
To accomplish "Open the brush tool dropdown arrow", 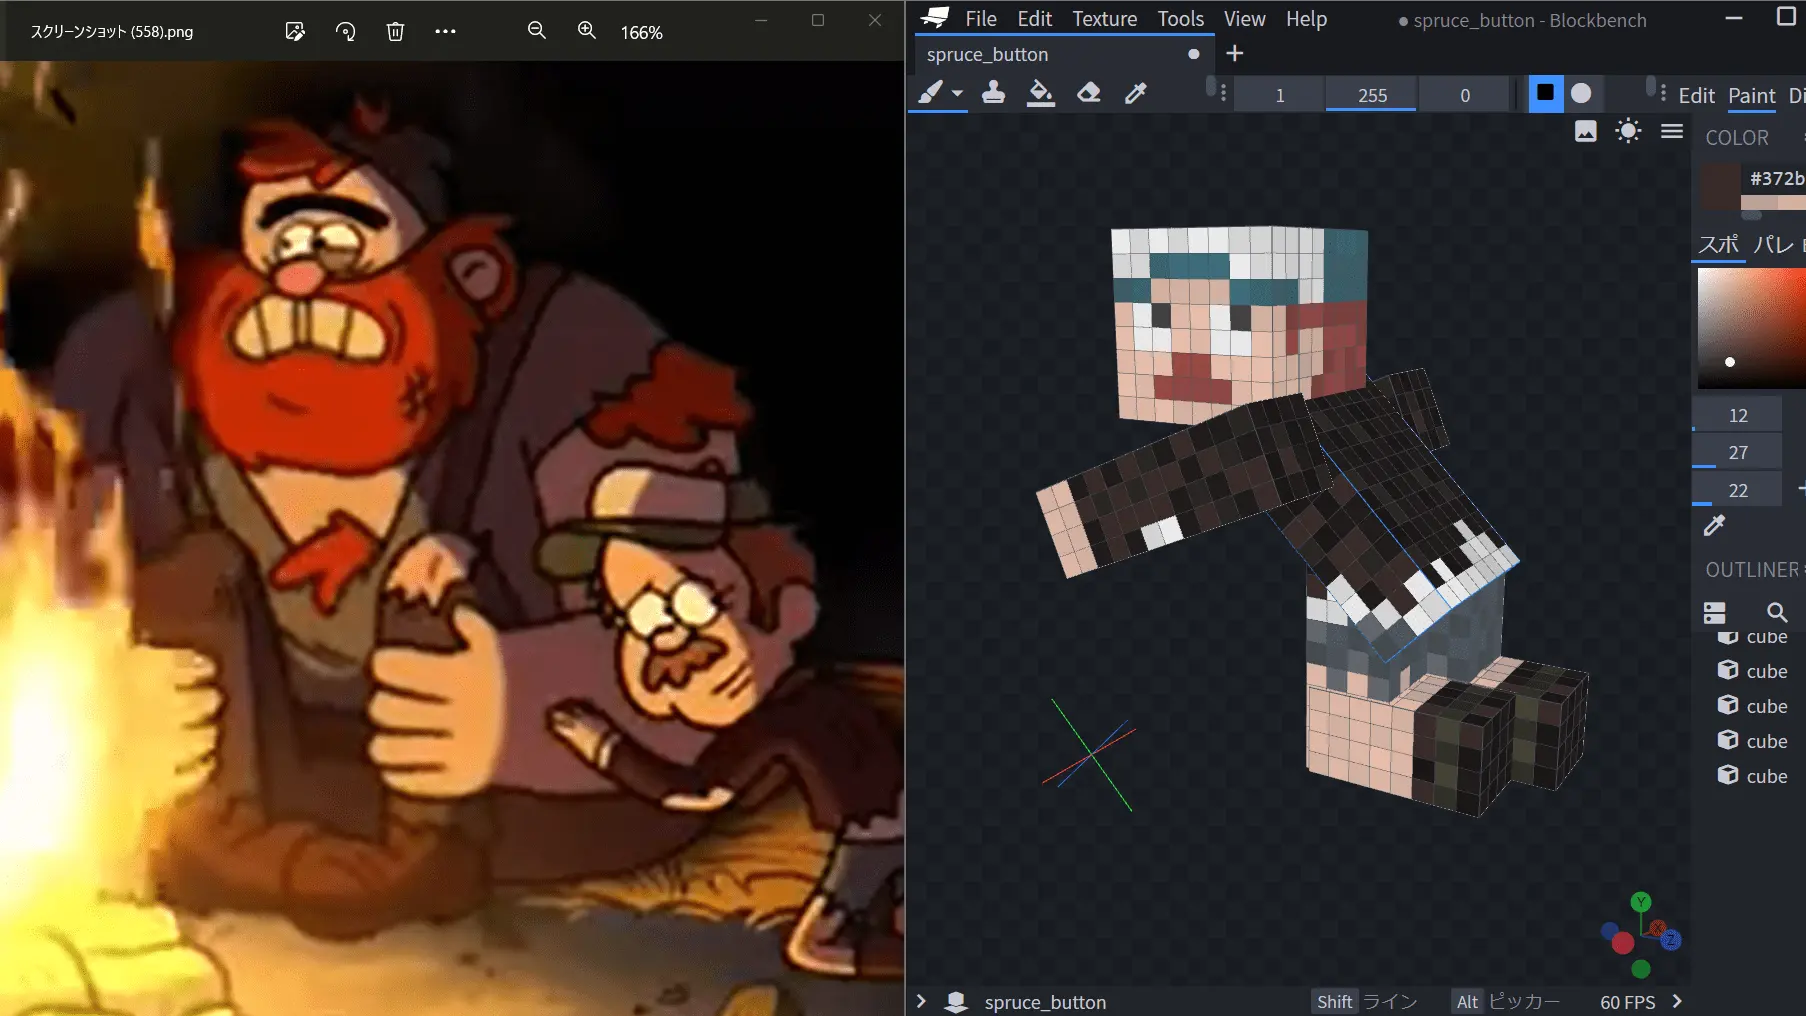I will click(957, 93).
